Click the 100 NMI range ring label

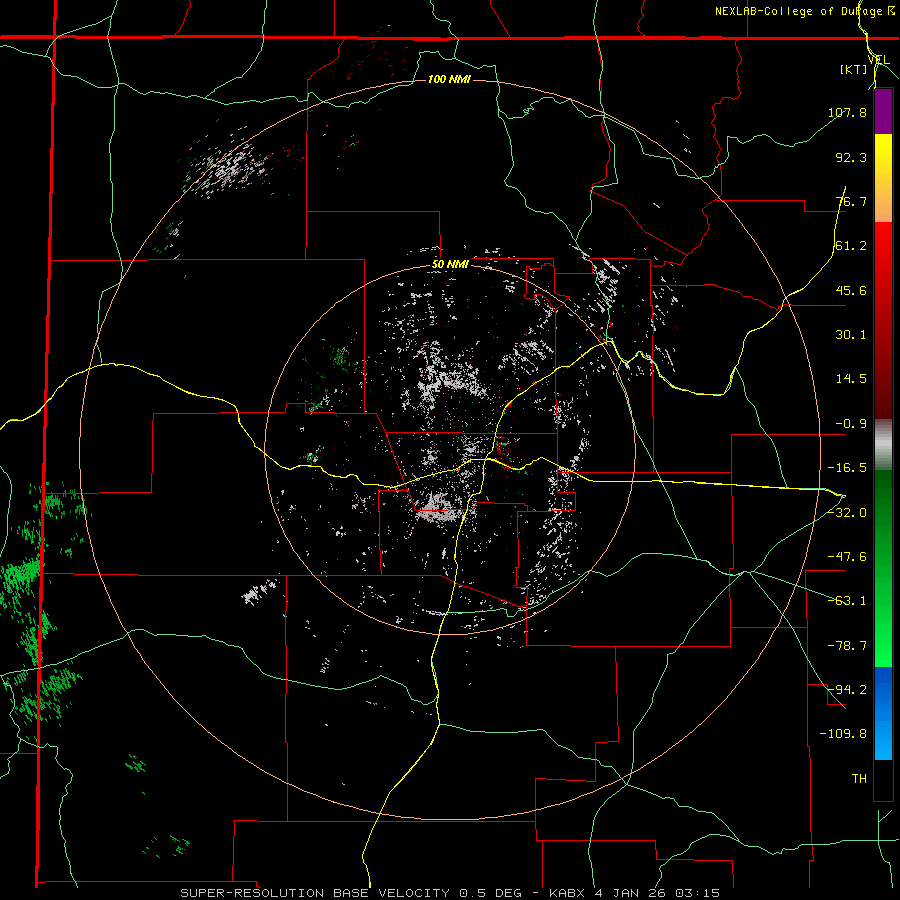pos(449,79)
